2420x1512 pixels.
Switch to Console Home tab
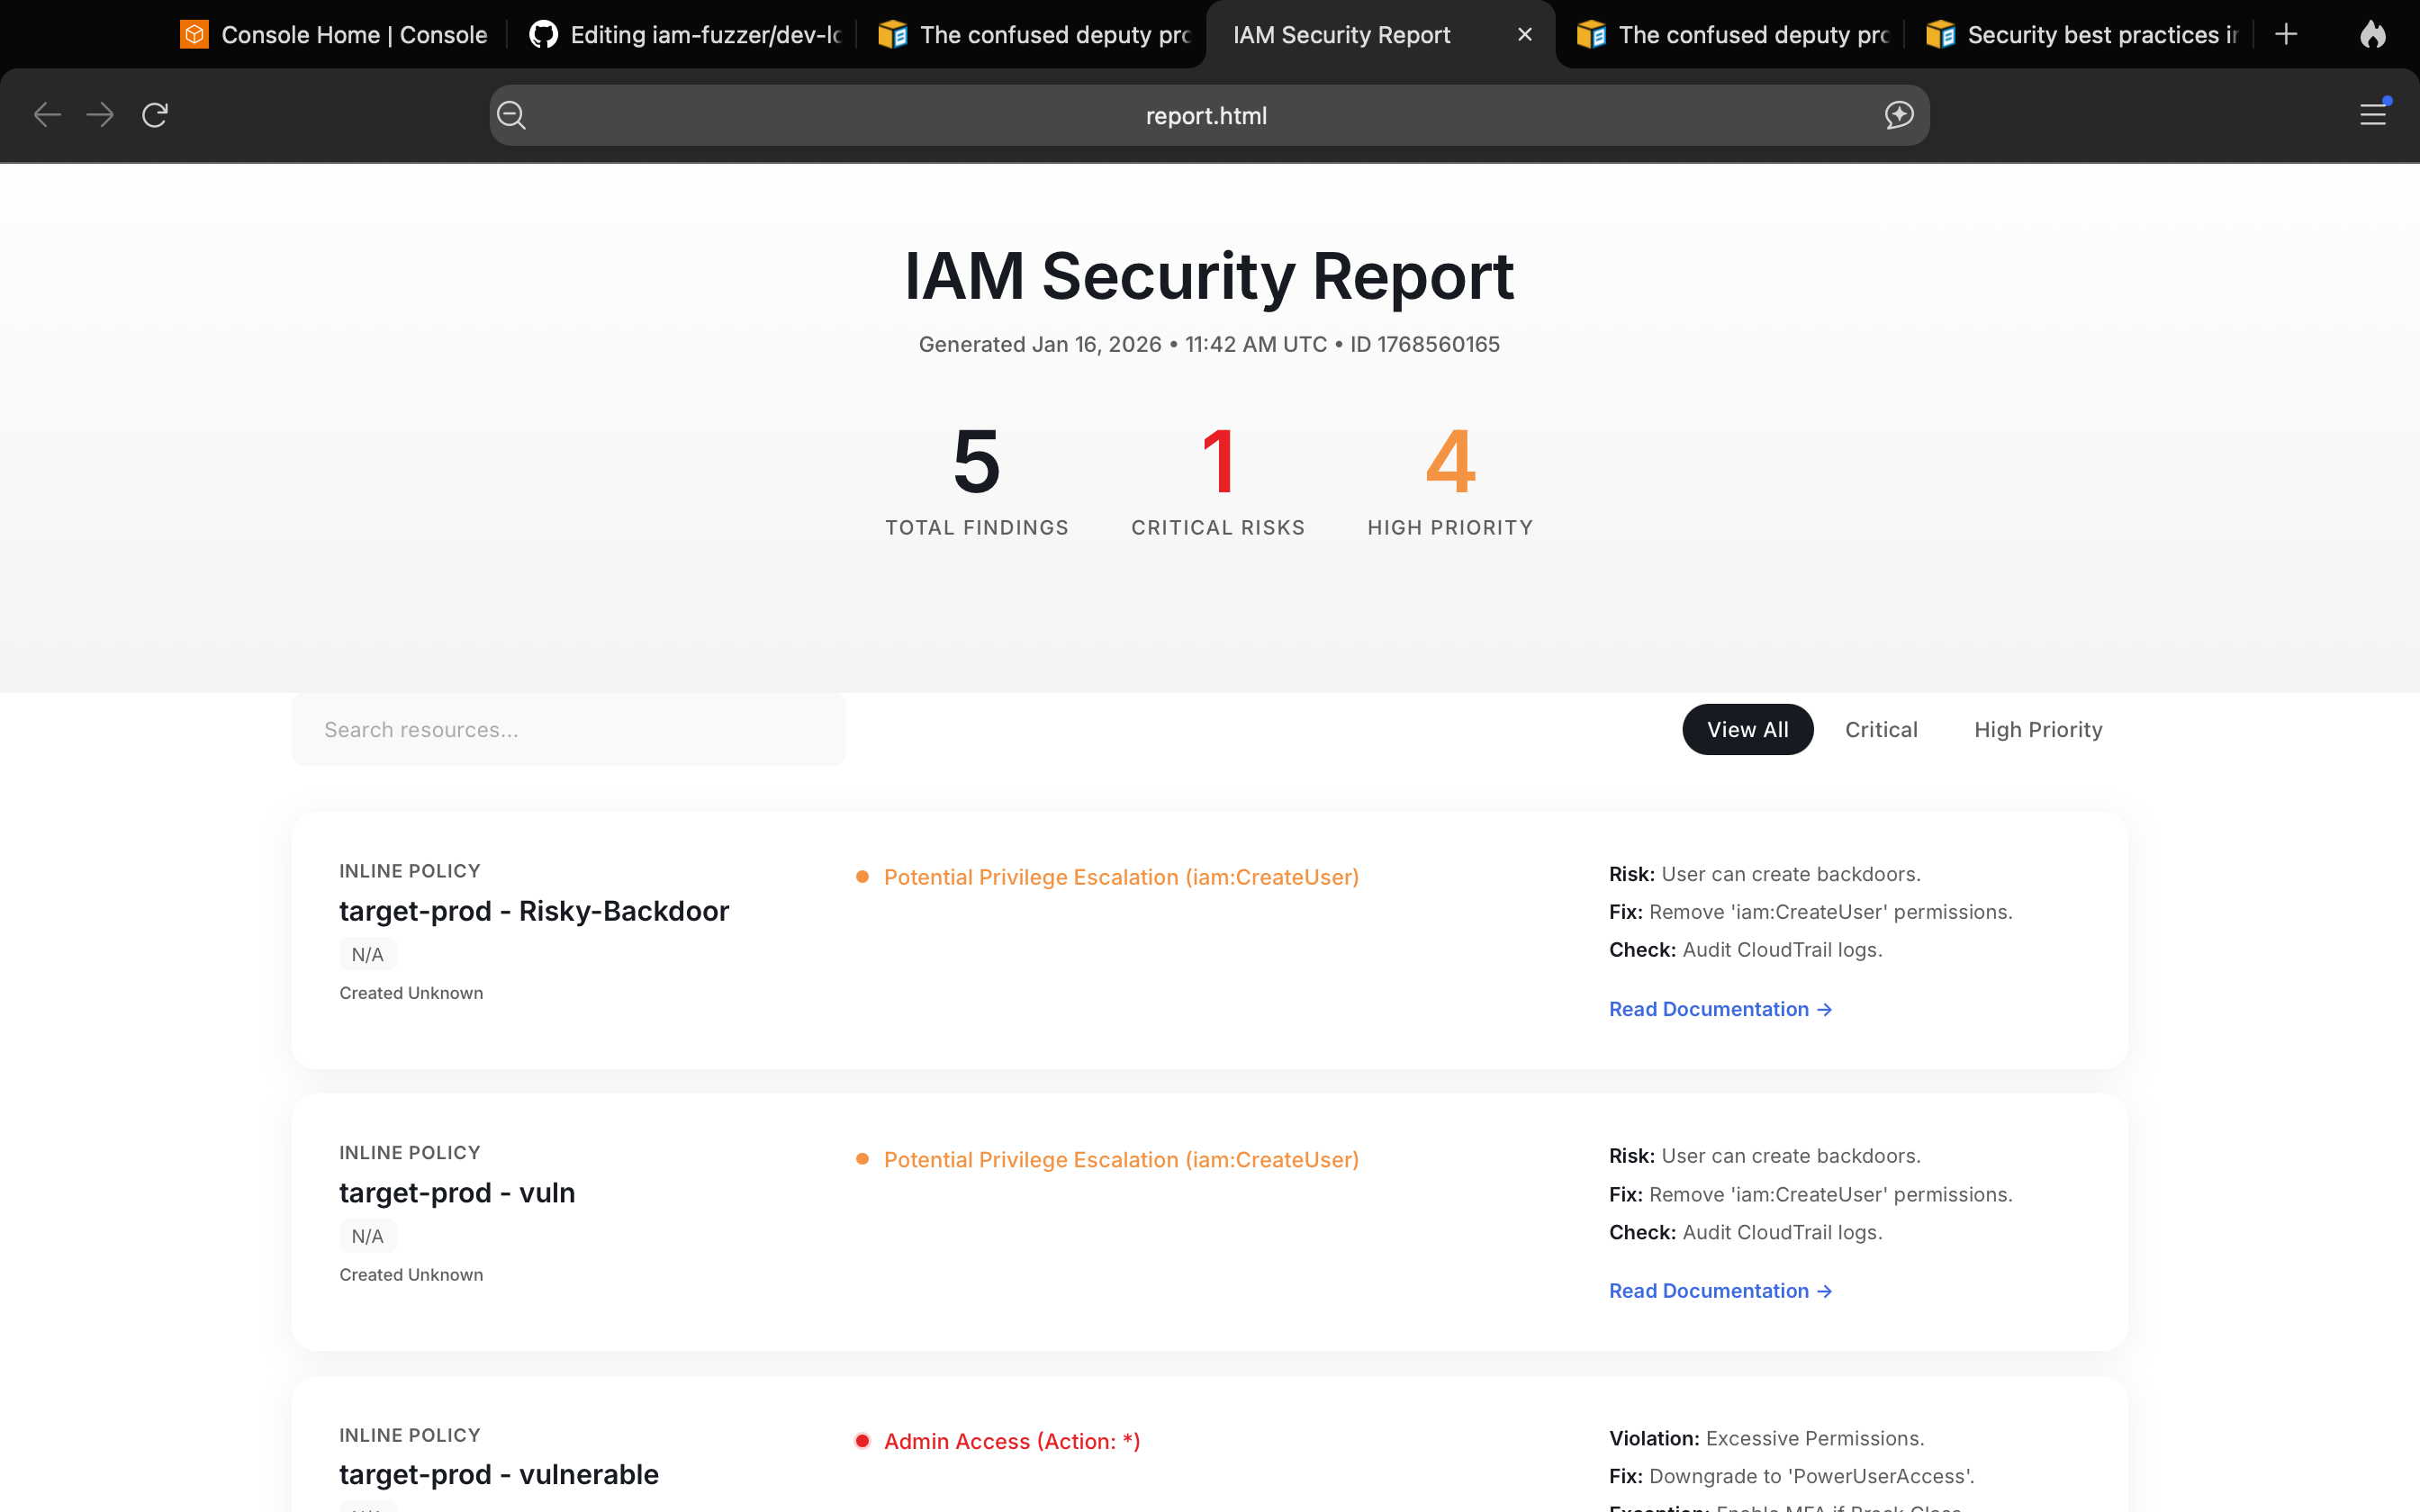pyautogui.click(x=334, y=35)
